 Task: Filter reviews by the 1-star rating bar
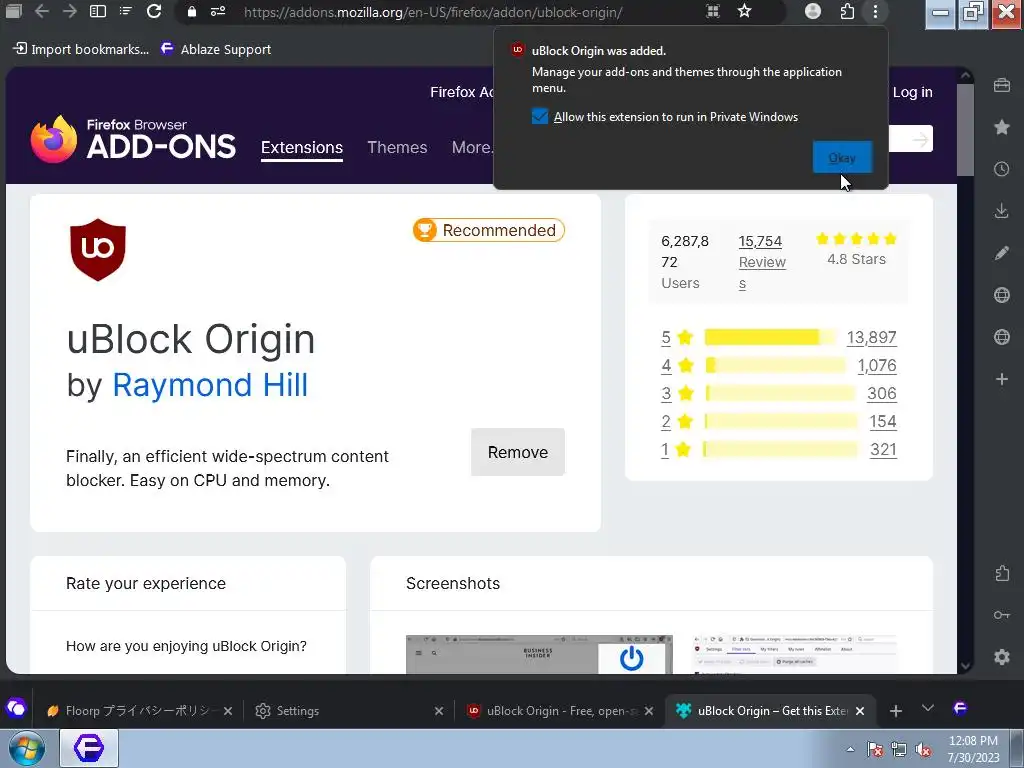tap(780, 449)
